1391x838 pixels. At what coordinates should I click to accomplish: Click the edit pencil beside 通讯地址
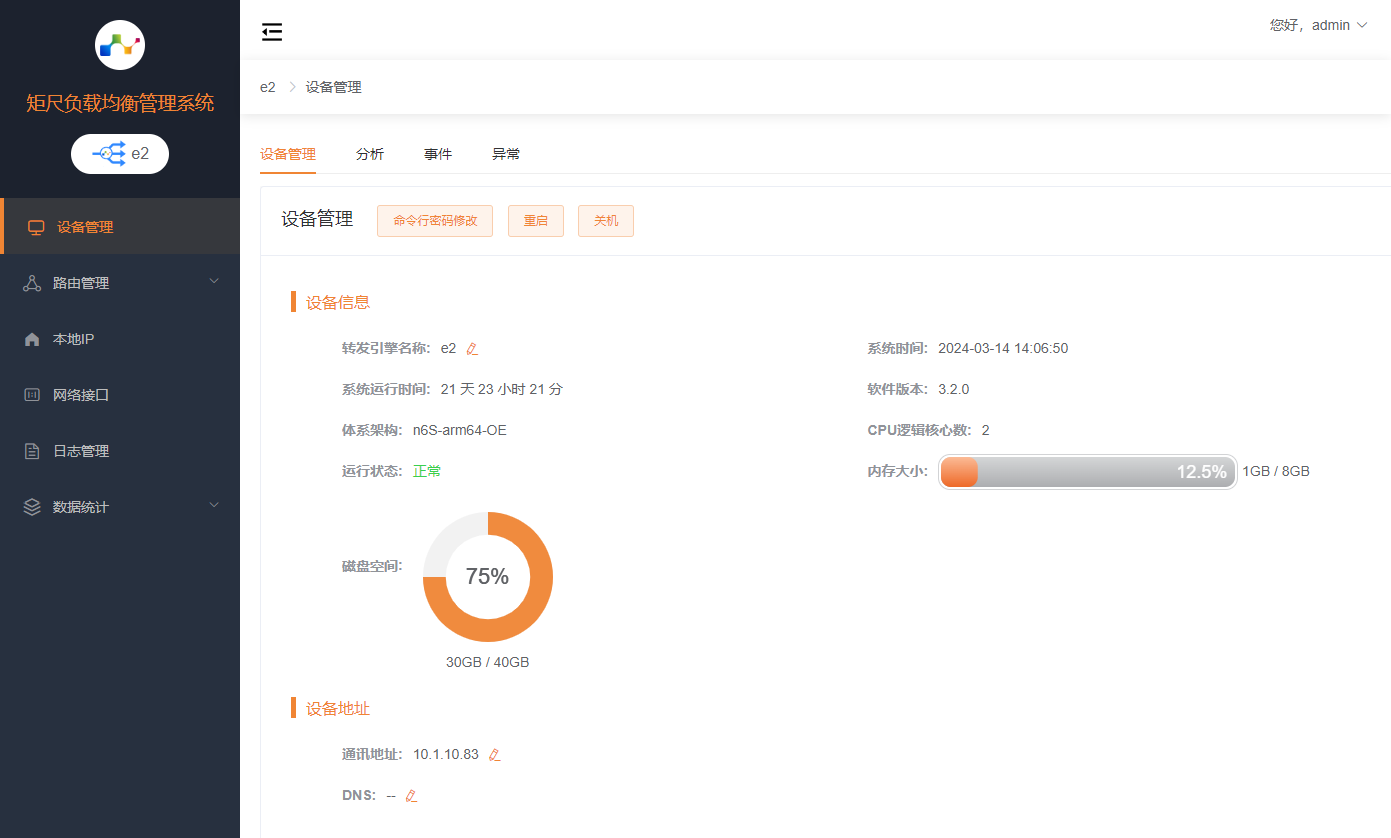pyautogui.click(x=494, y=753)
